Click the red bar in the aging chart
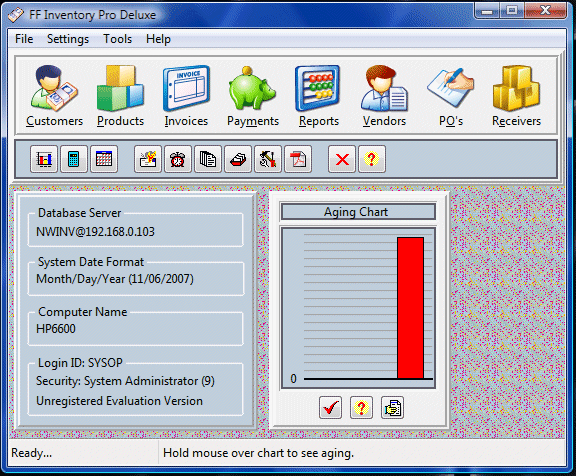The image size is (576, 476). click(x=410, y=308)
